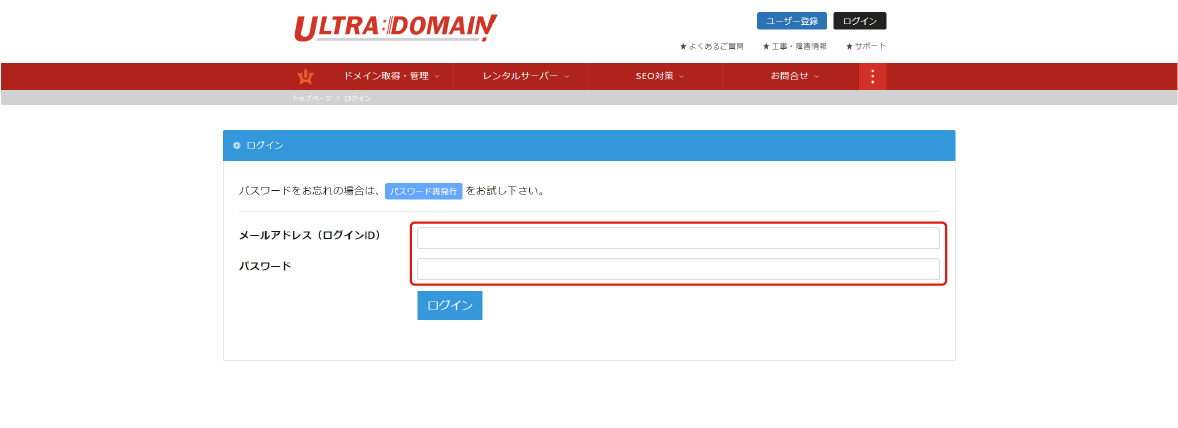Click the Ultra Domain logo
1178x428 pixels.
(x=395, y=28)
